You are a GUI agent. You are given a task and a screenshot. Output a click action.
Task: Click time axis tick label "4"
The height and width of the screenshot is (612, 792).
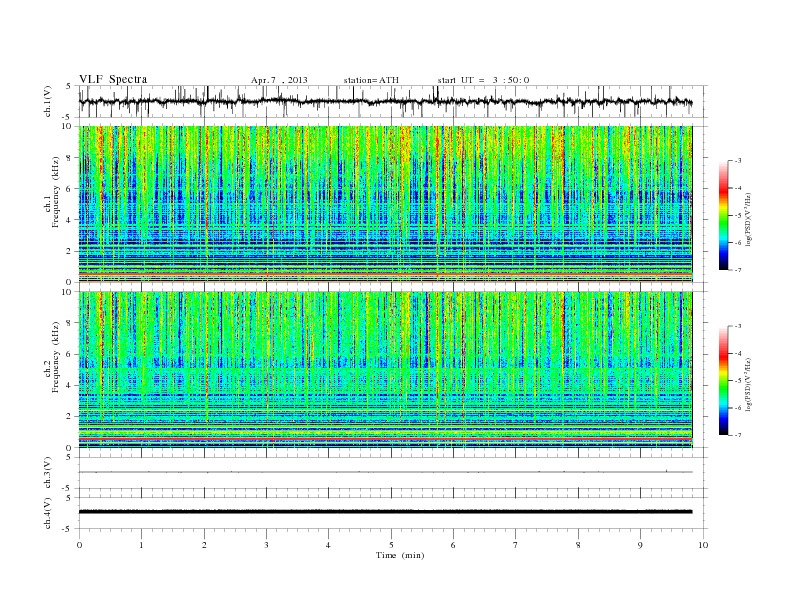pos(329,545)
